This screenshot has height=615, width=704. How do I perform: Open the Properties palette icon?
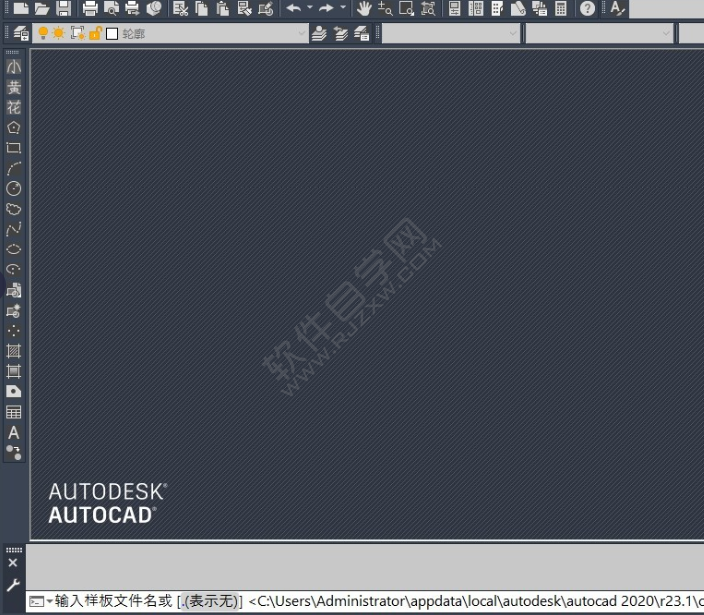click(454, 8)
